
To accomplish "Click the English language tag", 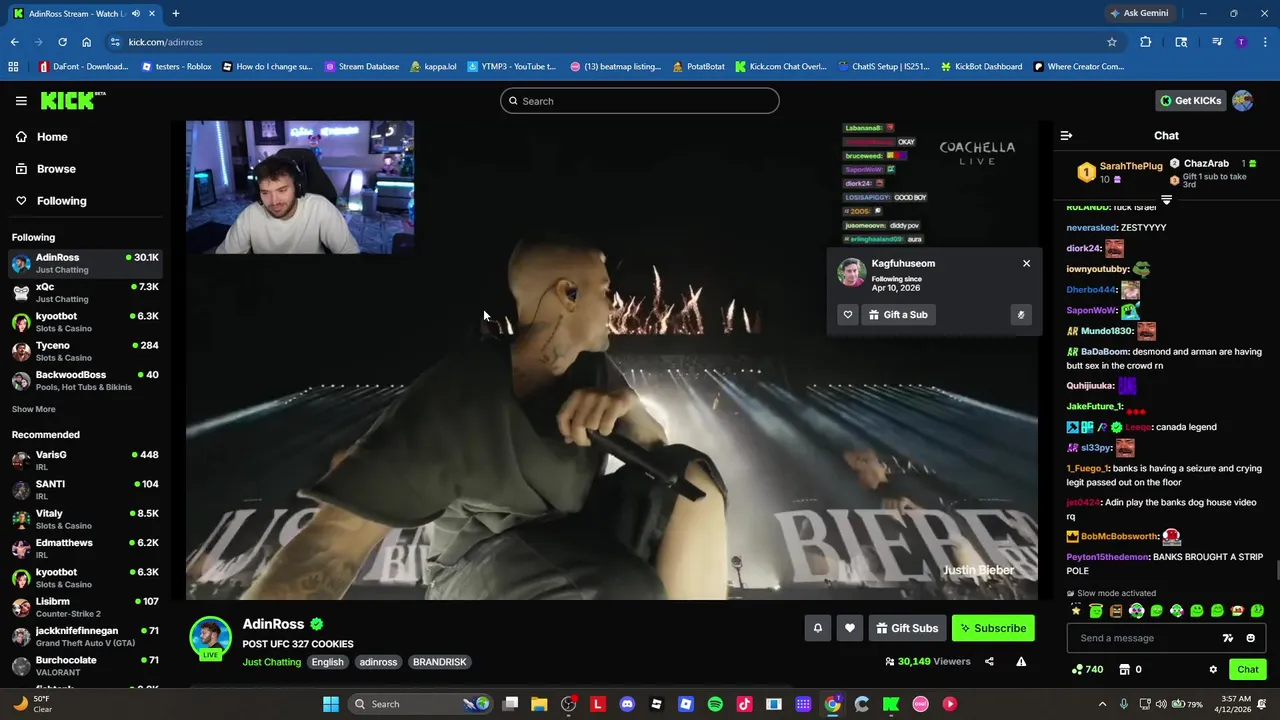I will (327, 662).
